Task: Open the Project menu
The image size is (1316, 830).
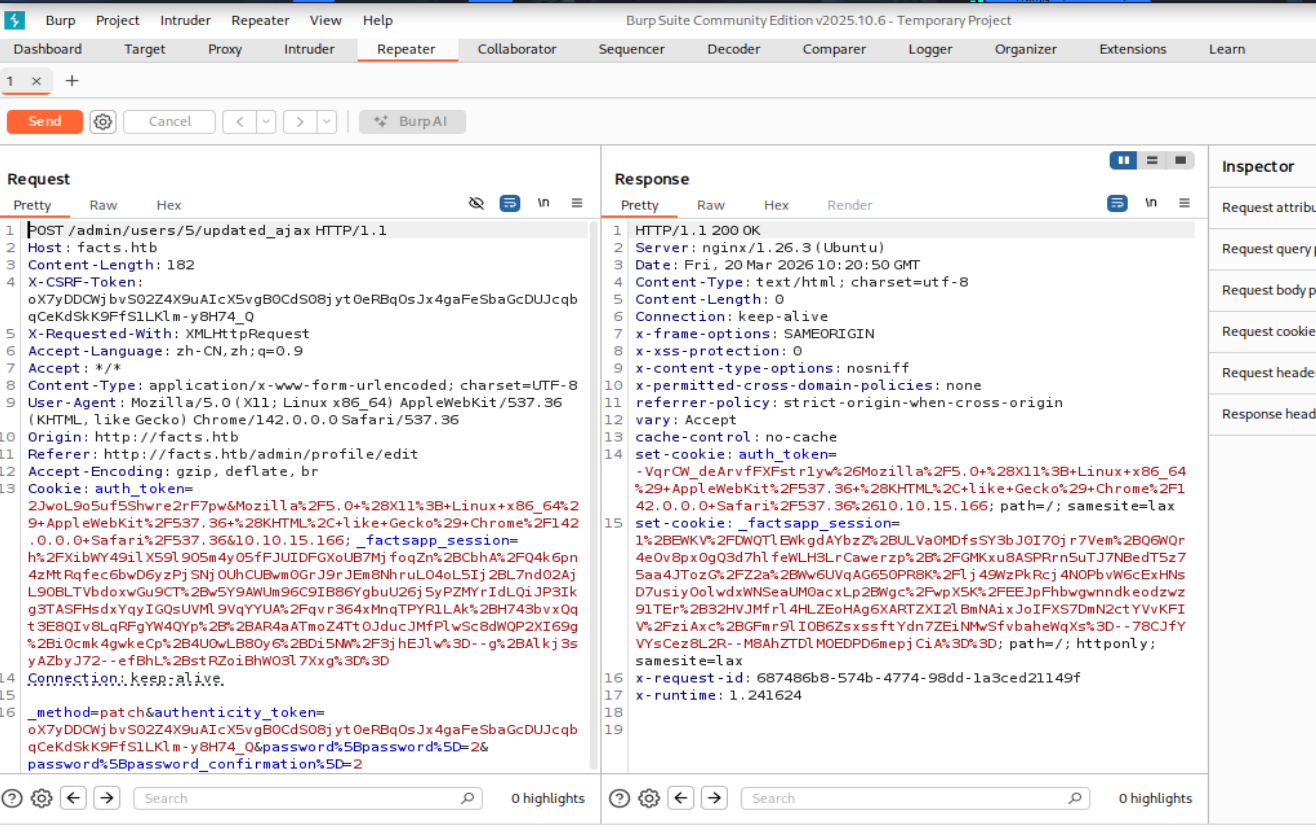Action: 118,20
